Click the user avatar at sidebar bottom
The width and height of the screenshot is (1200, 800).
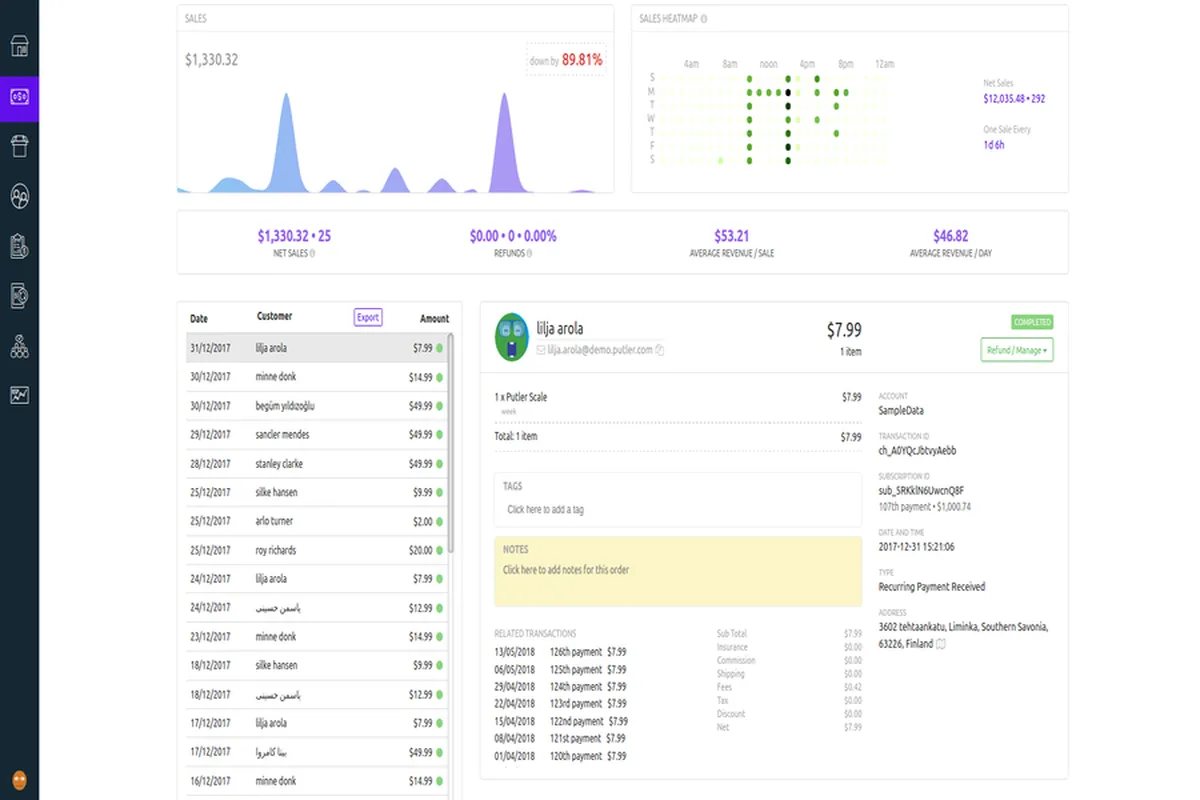19,780
